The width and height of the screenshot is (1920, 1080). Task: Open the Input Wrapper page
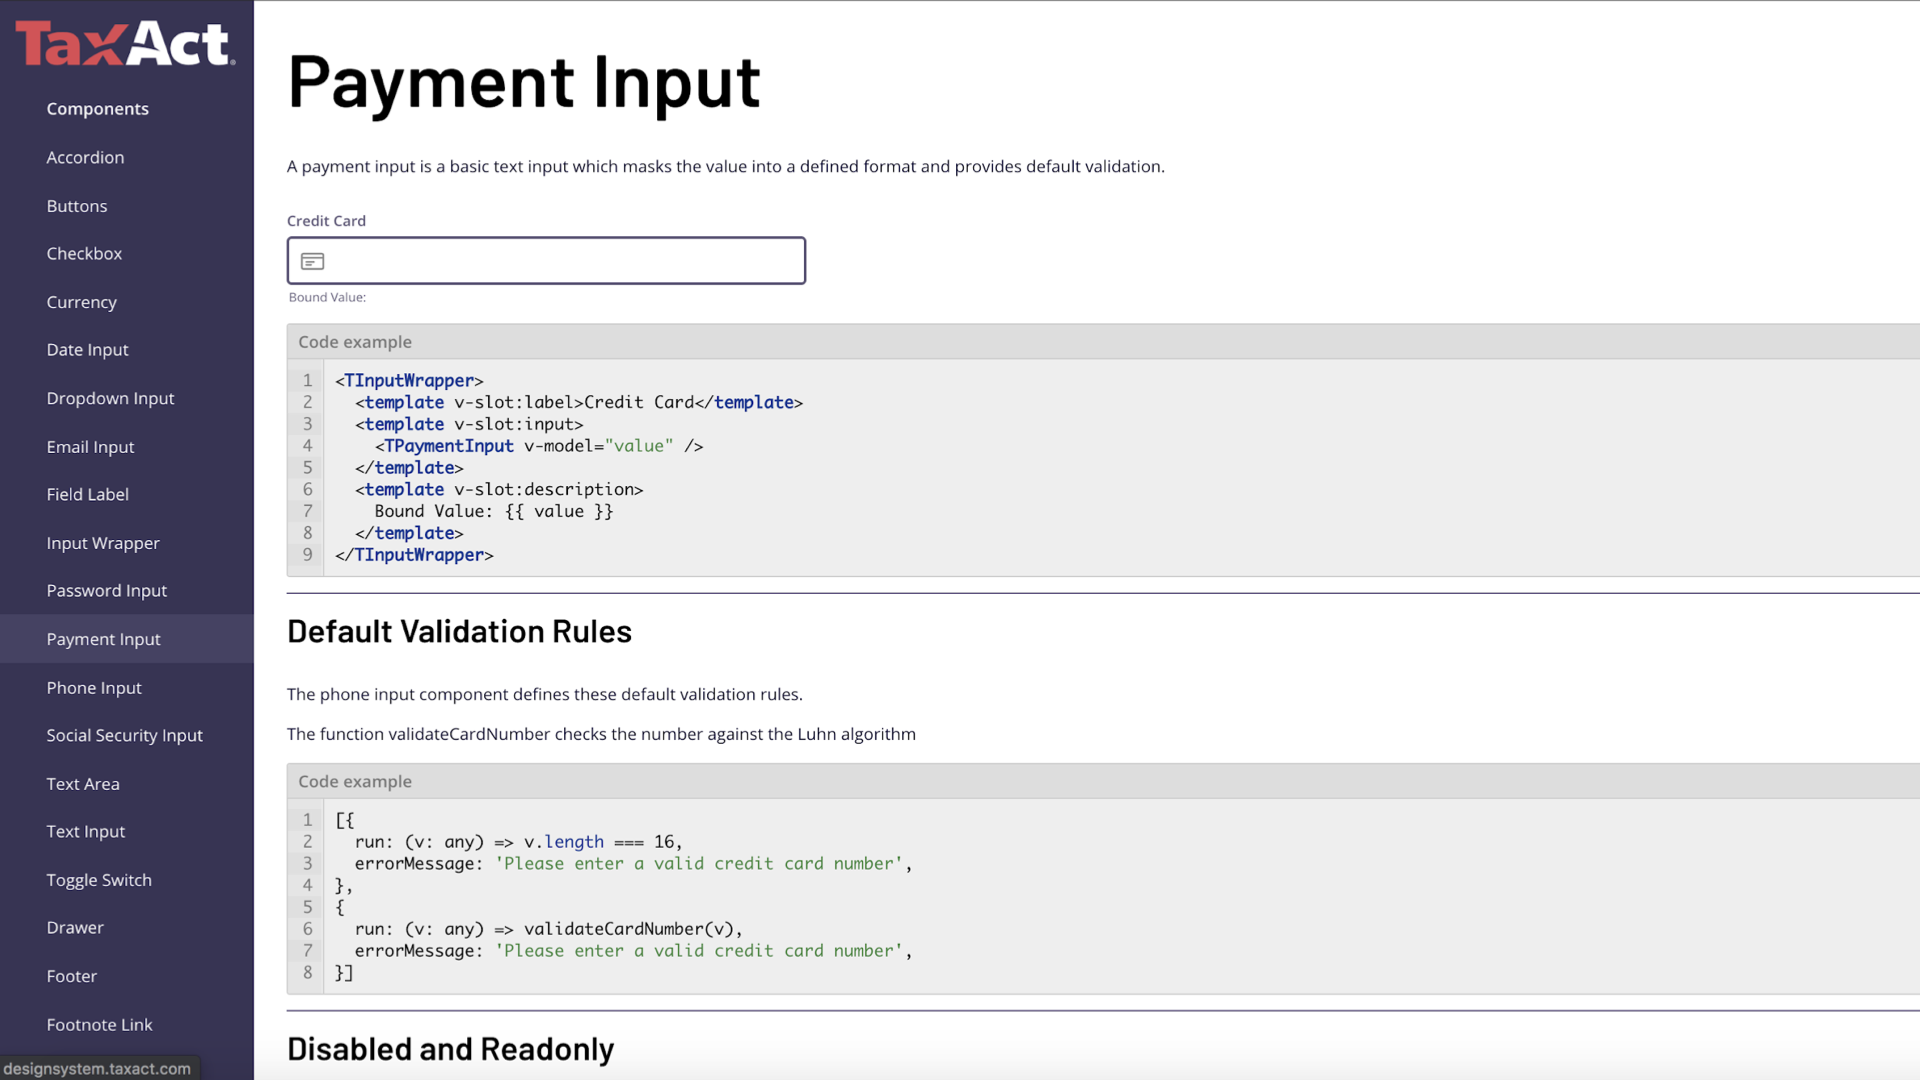[103, 543]
